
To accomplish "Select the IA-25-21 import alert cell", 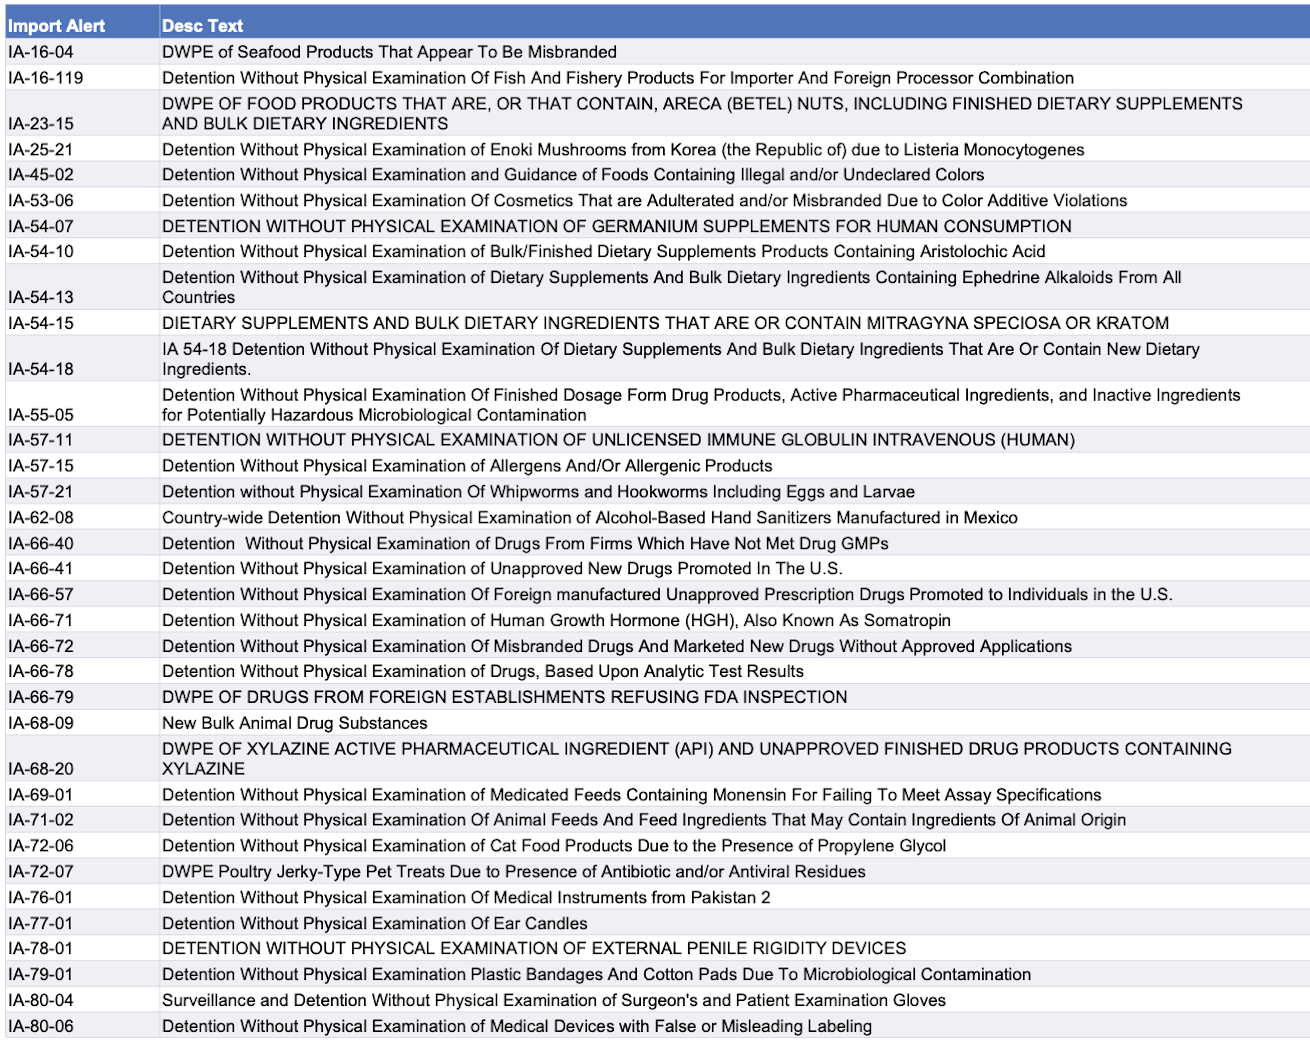I will [x=41, y=150].
